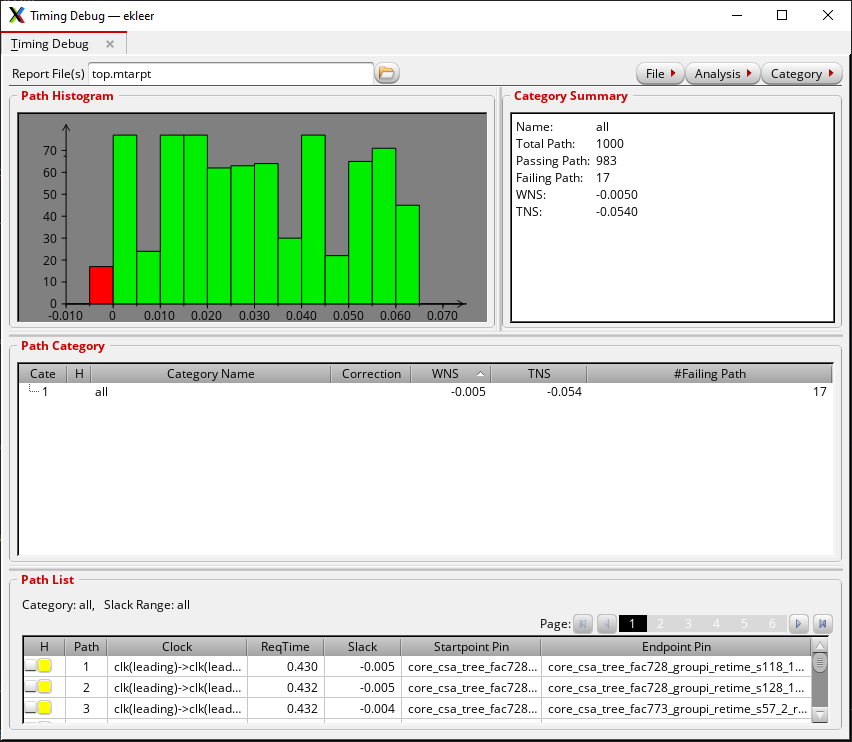Click the Report File(s) input field
Viewport: 852px width, 742px height.
(230, 73)
